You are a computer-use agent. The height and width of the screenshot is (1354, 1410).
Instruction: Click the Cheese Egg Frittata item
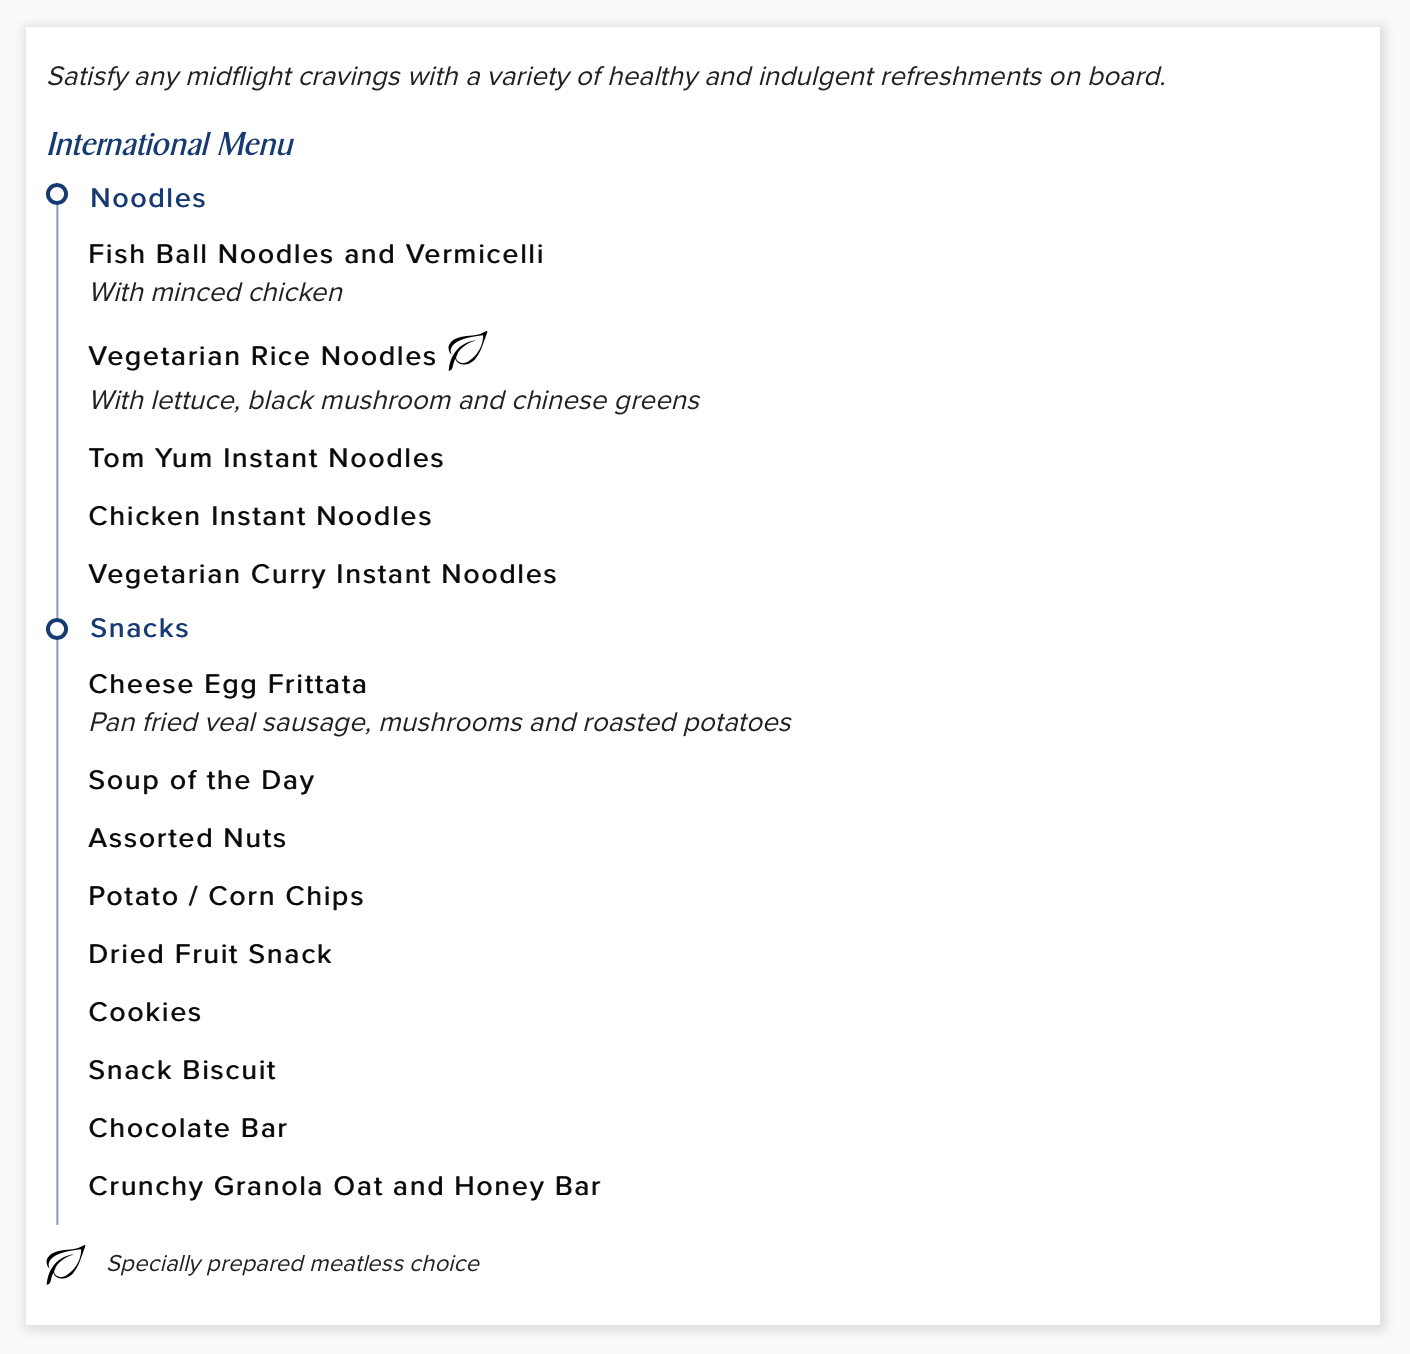[228, 684]
